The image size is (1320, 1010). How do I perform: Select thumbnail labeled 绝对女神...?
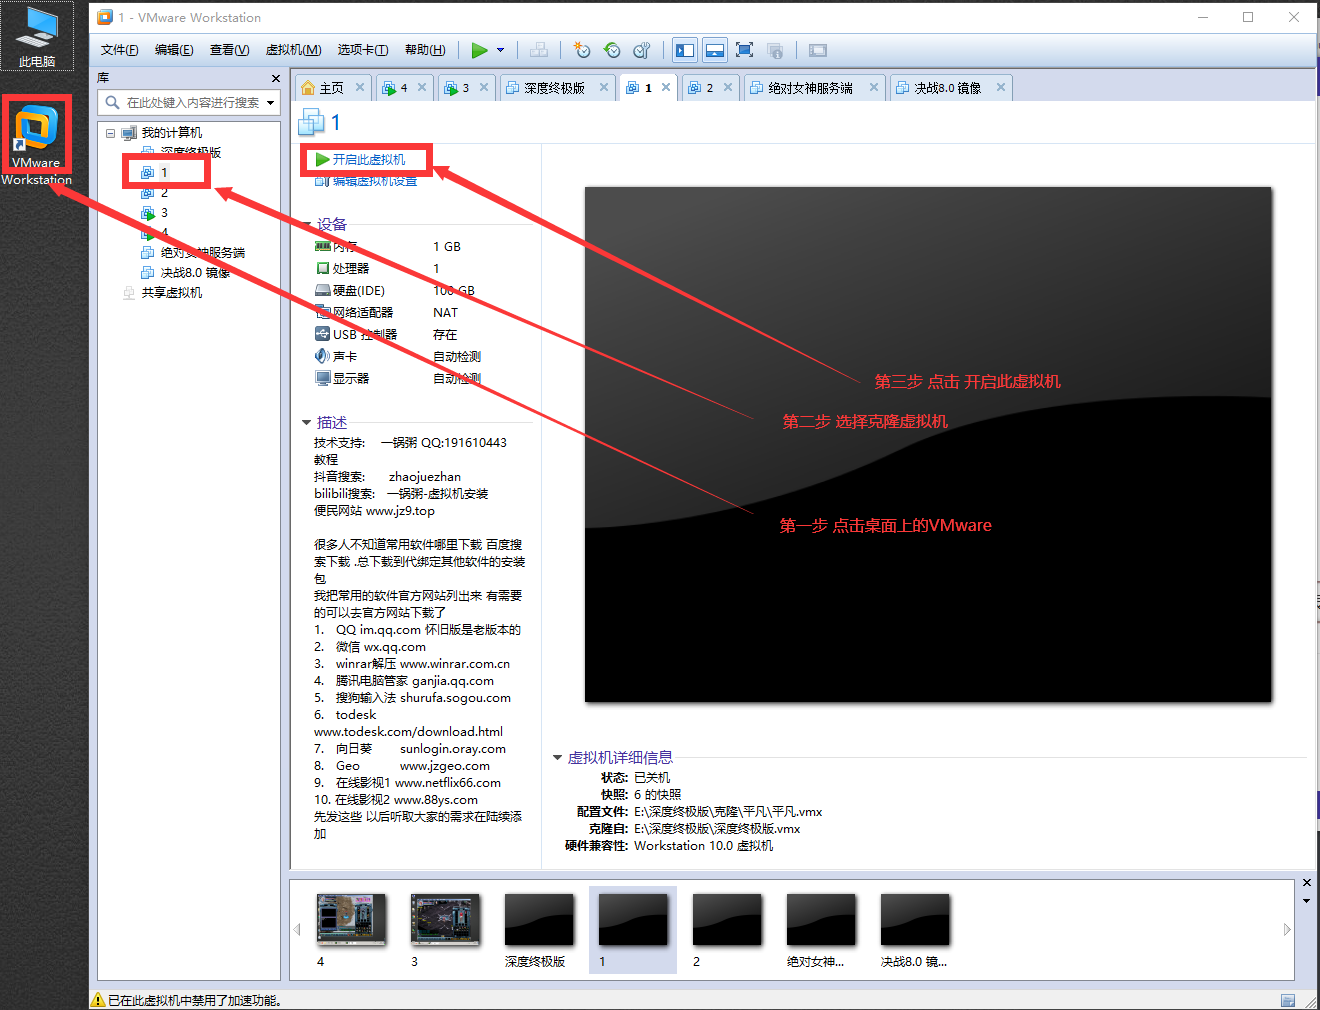821,930
